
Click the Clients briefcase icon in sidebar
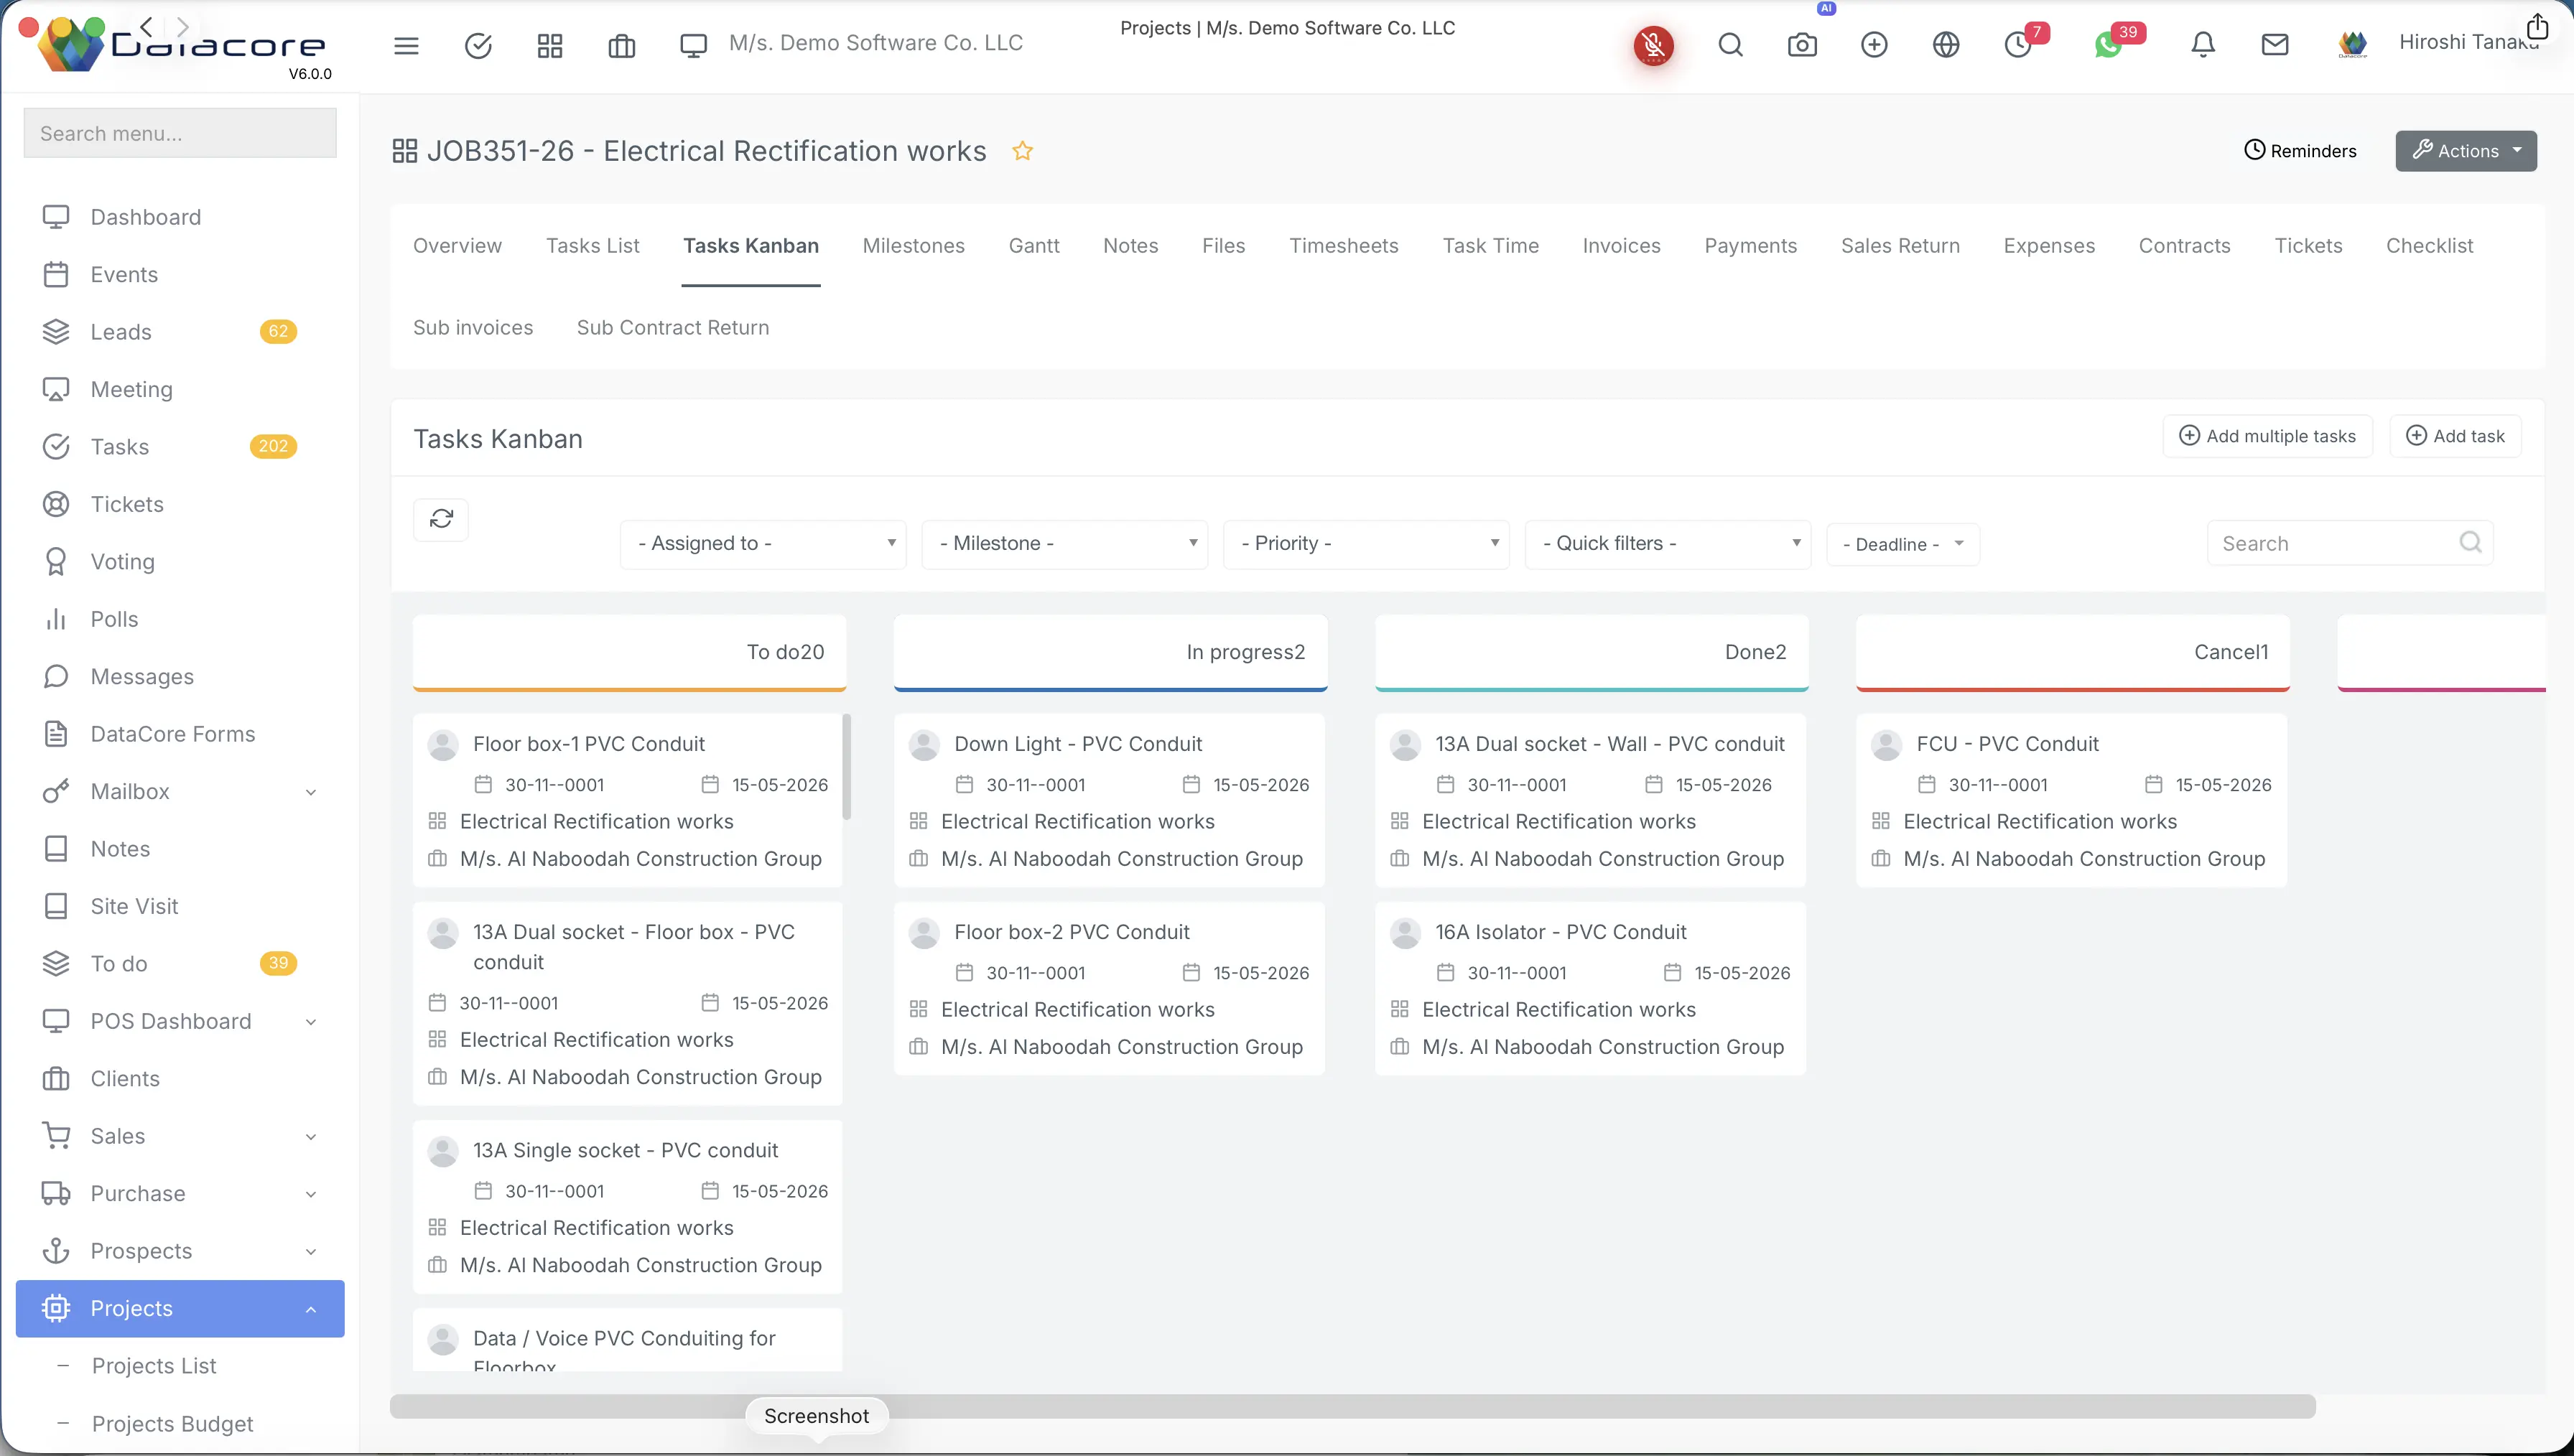click(x=56, y=1078)
